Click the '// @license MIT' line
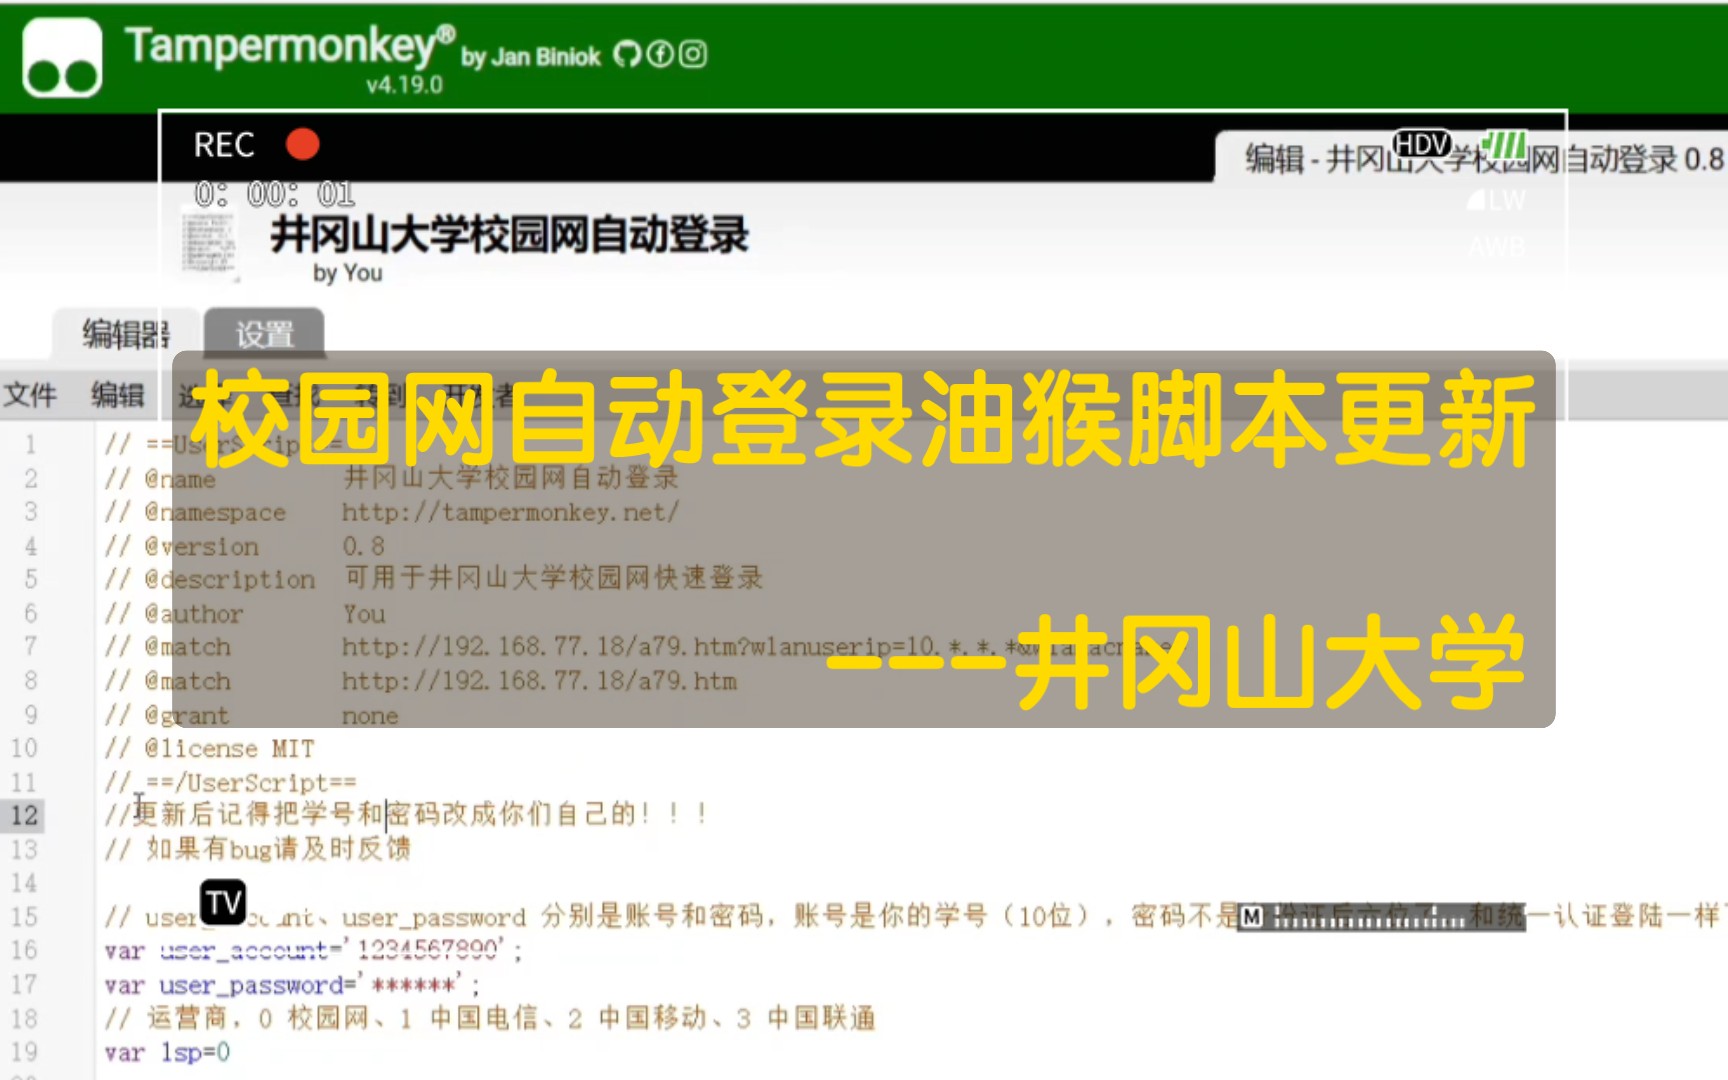 (210, 748)
